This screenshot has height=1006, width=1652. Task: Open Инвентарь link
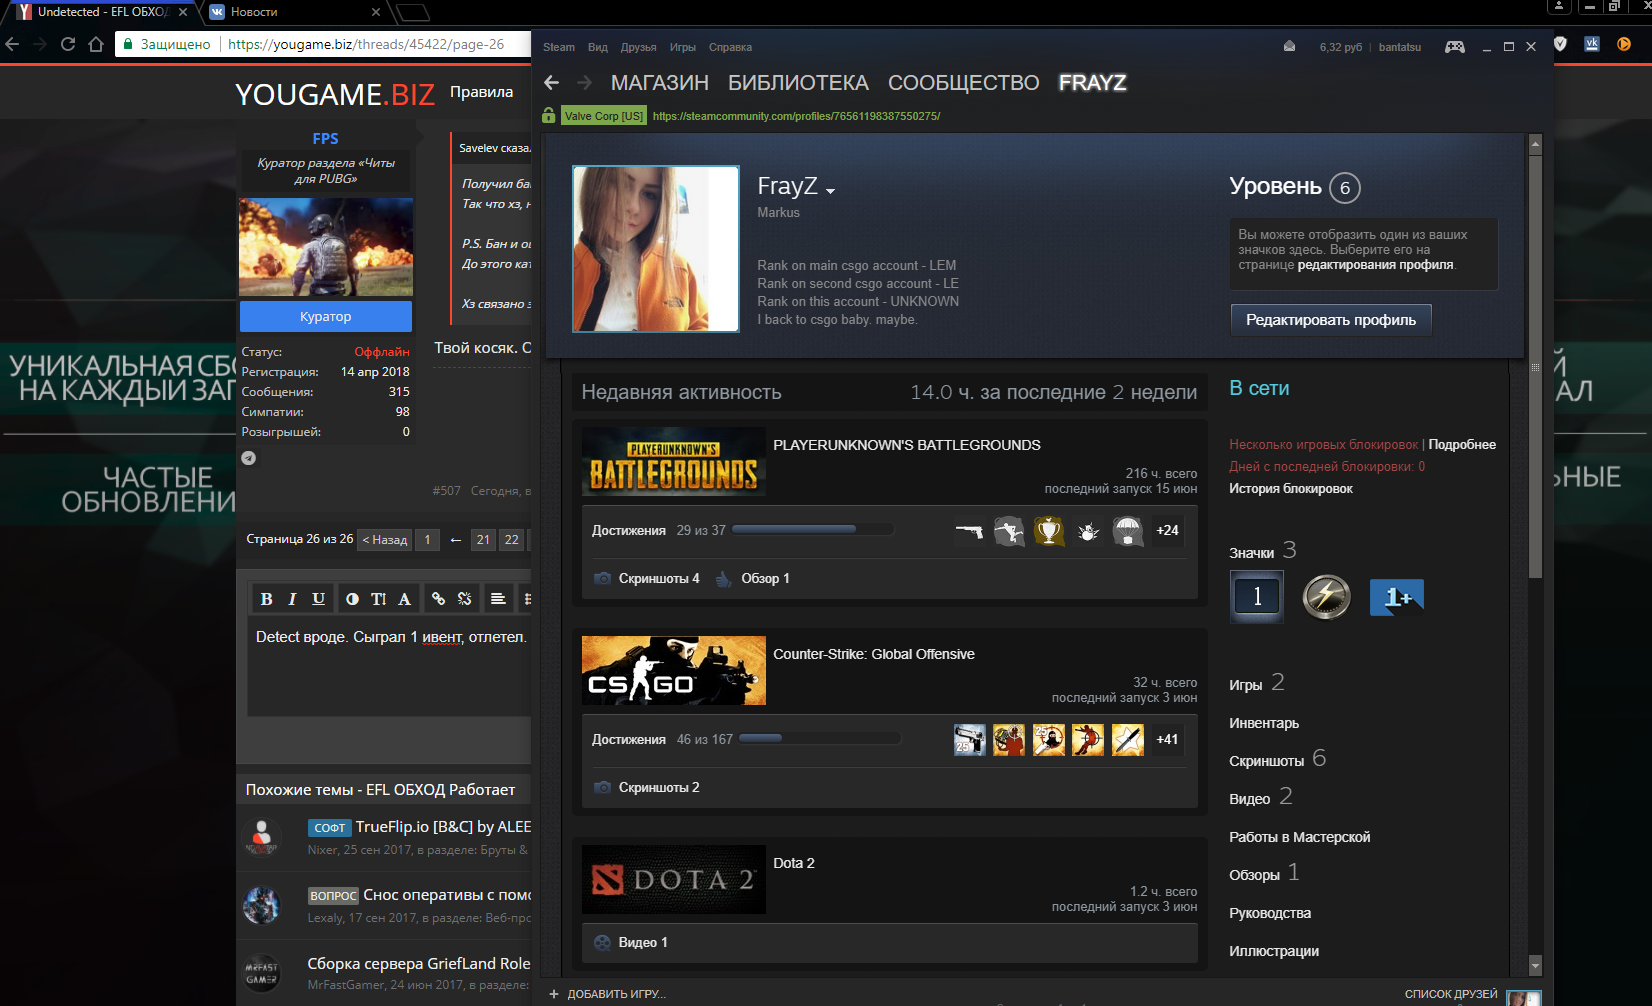pos(1264,723)
